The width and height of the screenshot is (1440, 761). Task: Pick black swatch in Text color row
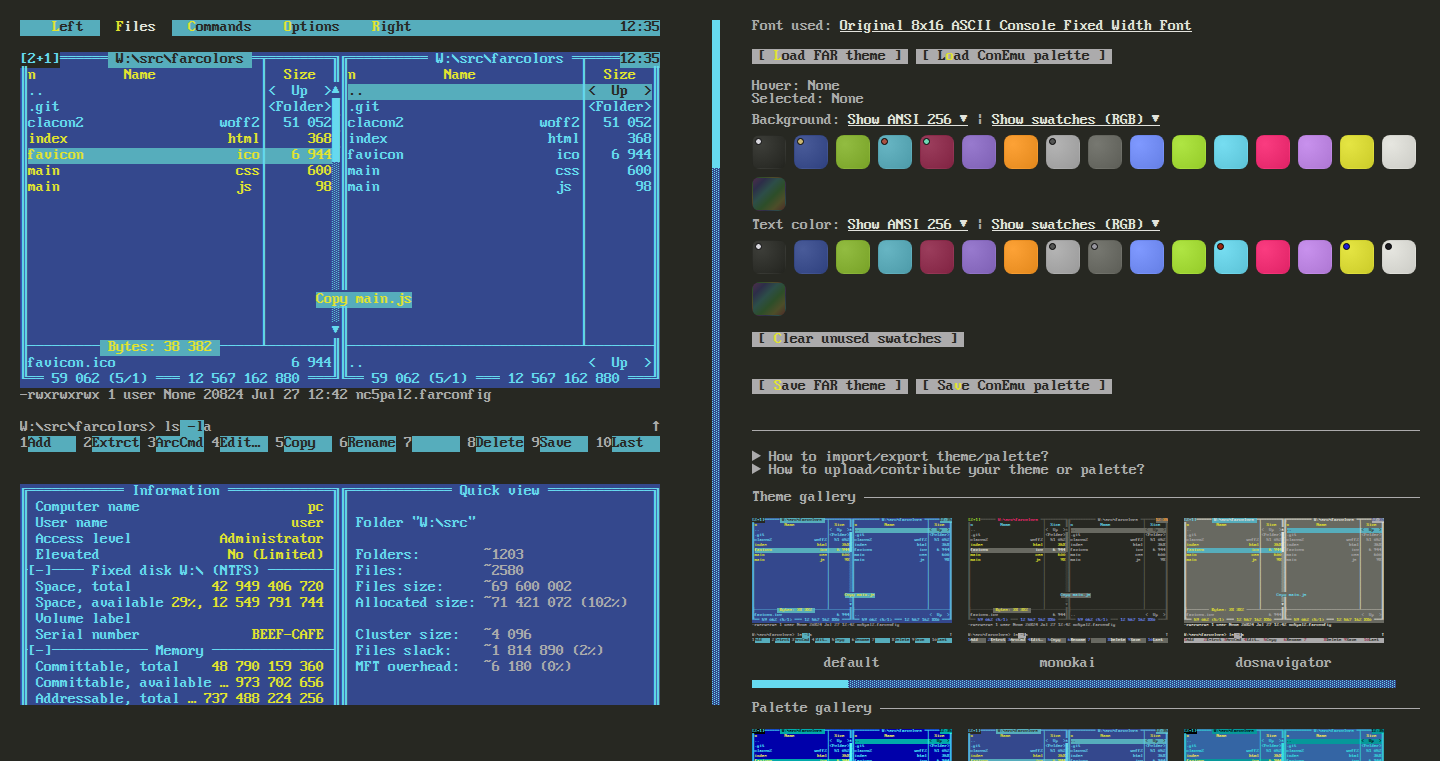pyautogui.click(x=769, y=257)
